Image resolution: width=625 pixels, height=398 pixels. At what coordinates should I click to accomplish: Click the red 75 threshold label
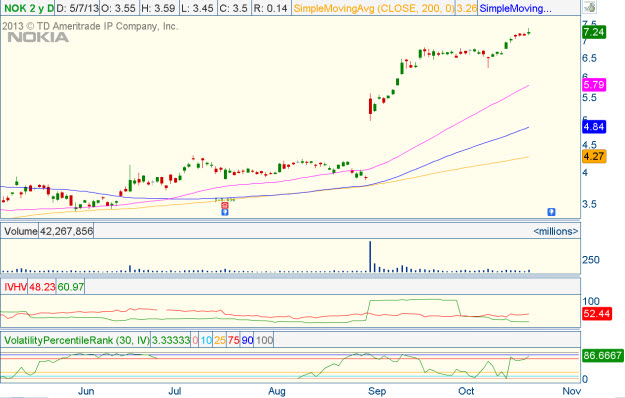click(233, 340)
